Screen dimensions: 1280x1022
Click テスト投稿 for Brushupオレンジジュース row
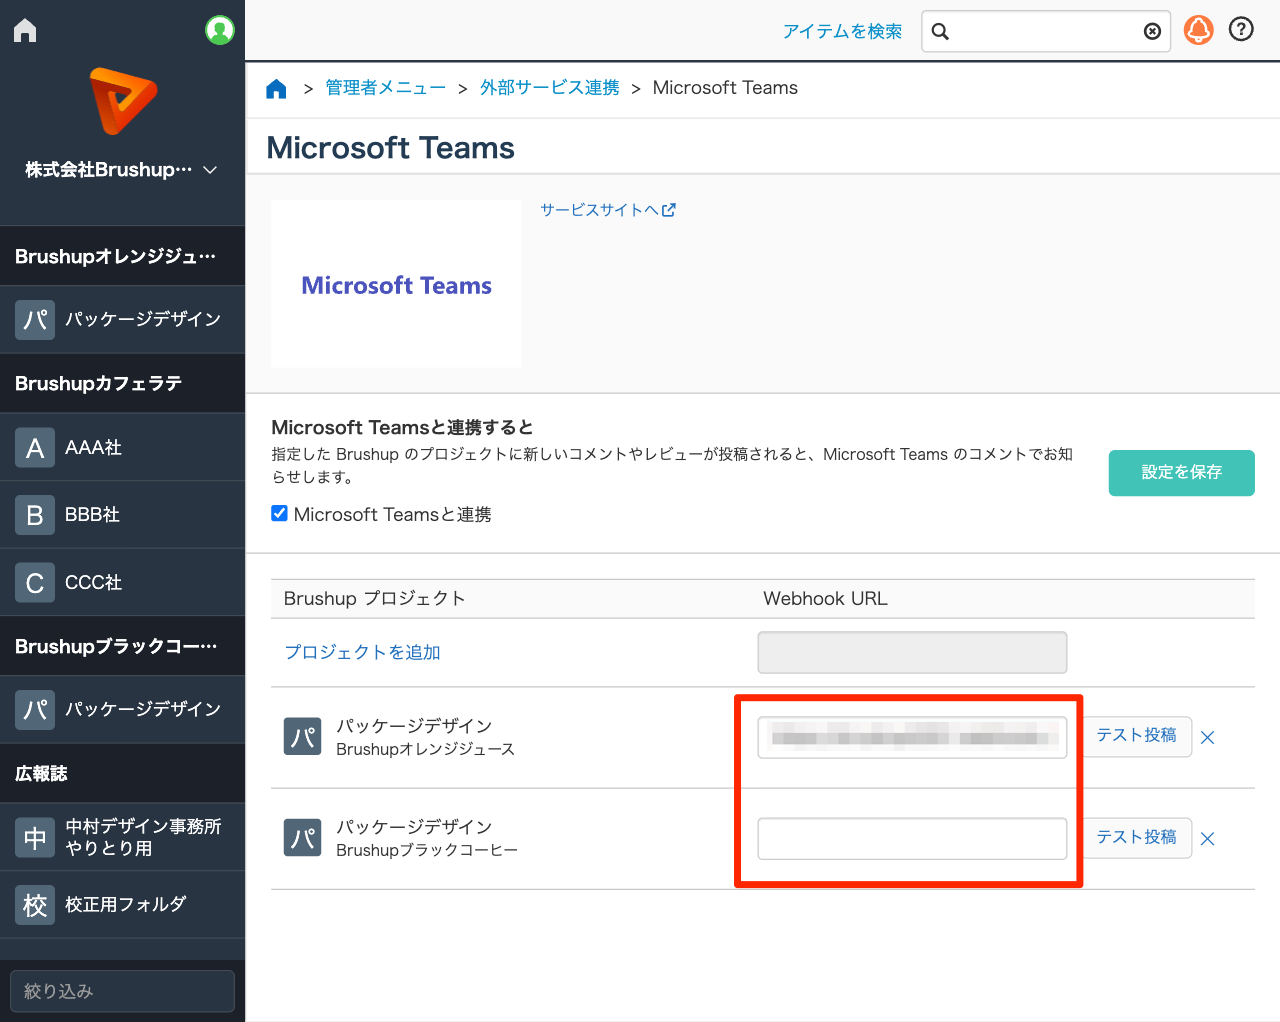[1137, 736]
